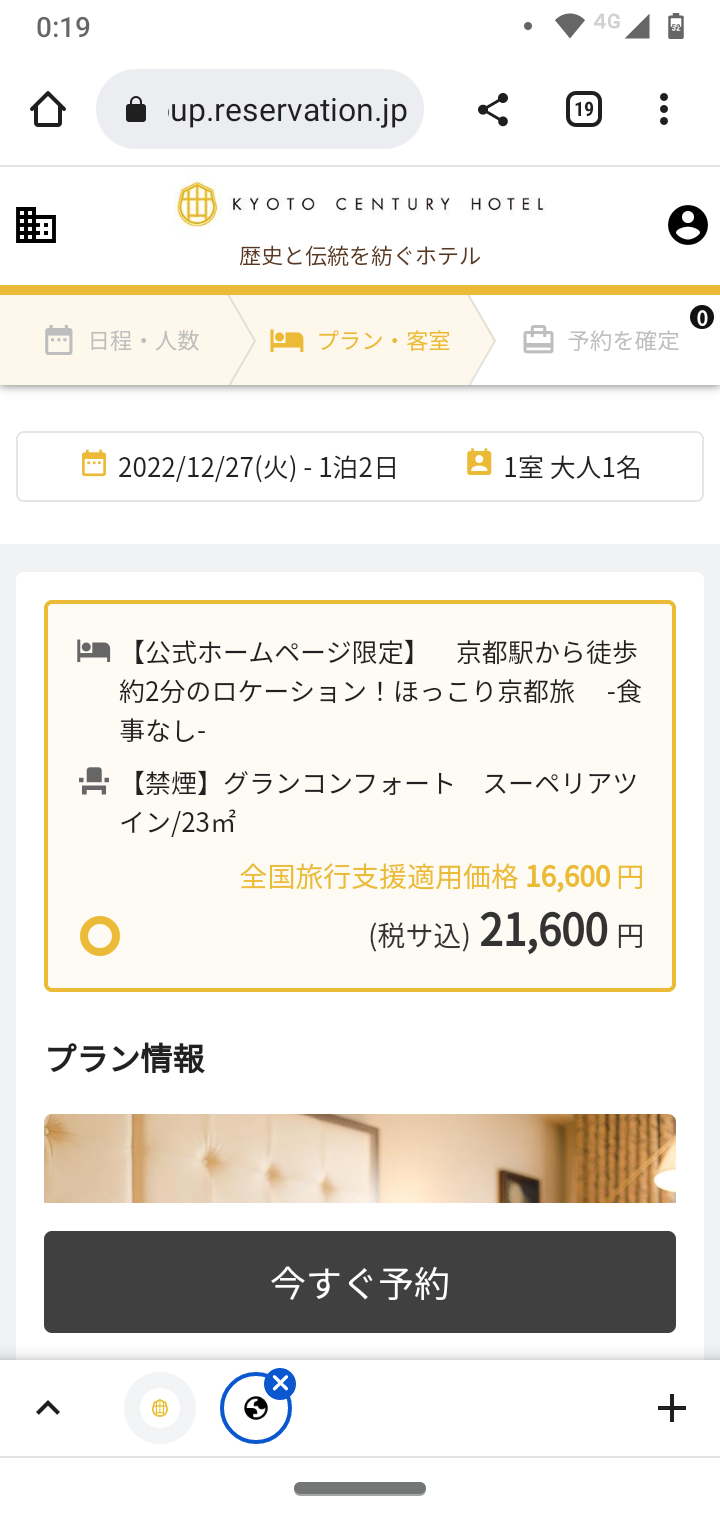Open the browser three-dot menu
The image size is (720, 1520).
click(663, 109)
